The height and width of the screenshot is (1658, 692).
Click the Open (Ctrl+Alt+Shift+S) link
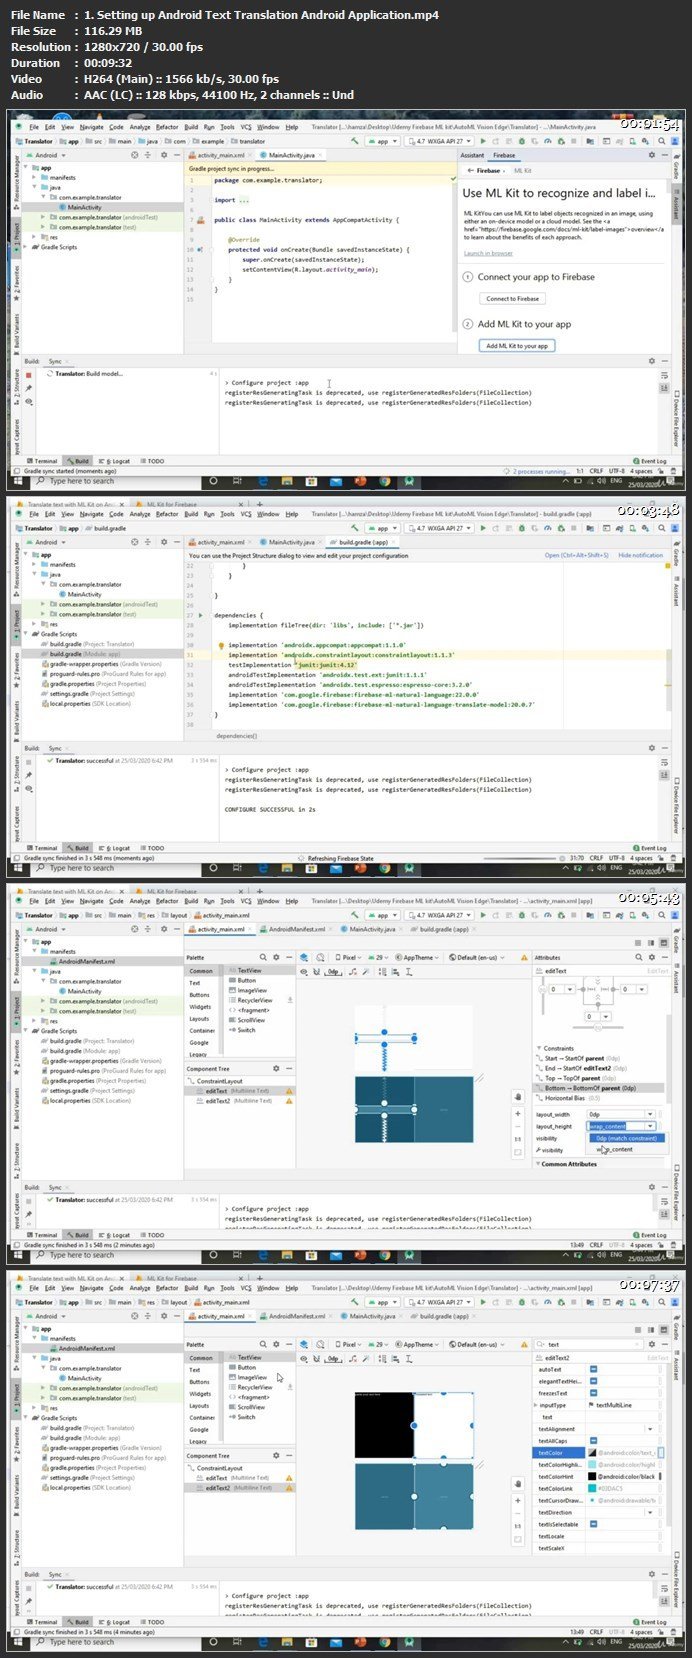click(x=574, y=555)
